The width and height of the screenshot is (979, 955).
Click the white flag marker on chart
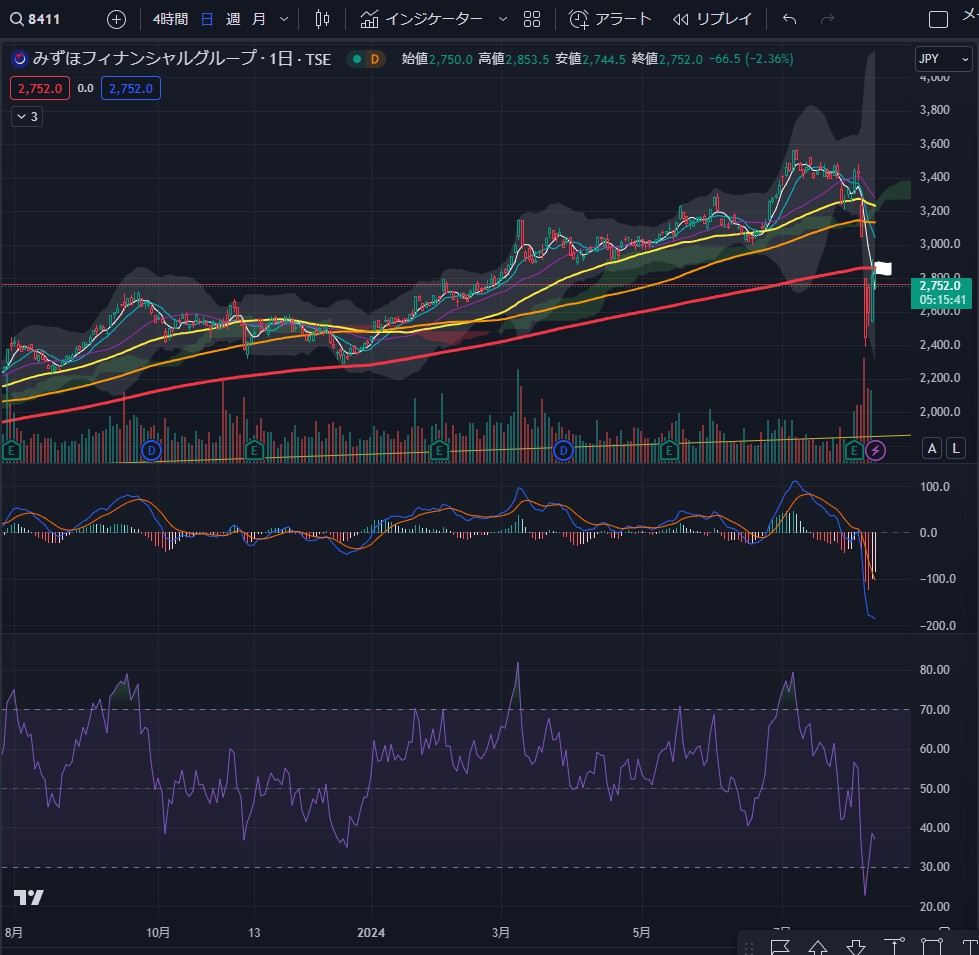pos(883,269)
